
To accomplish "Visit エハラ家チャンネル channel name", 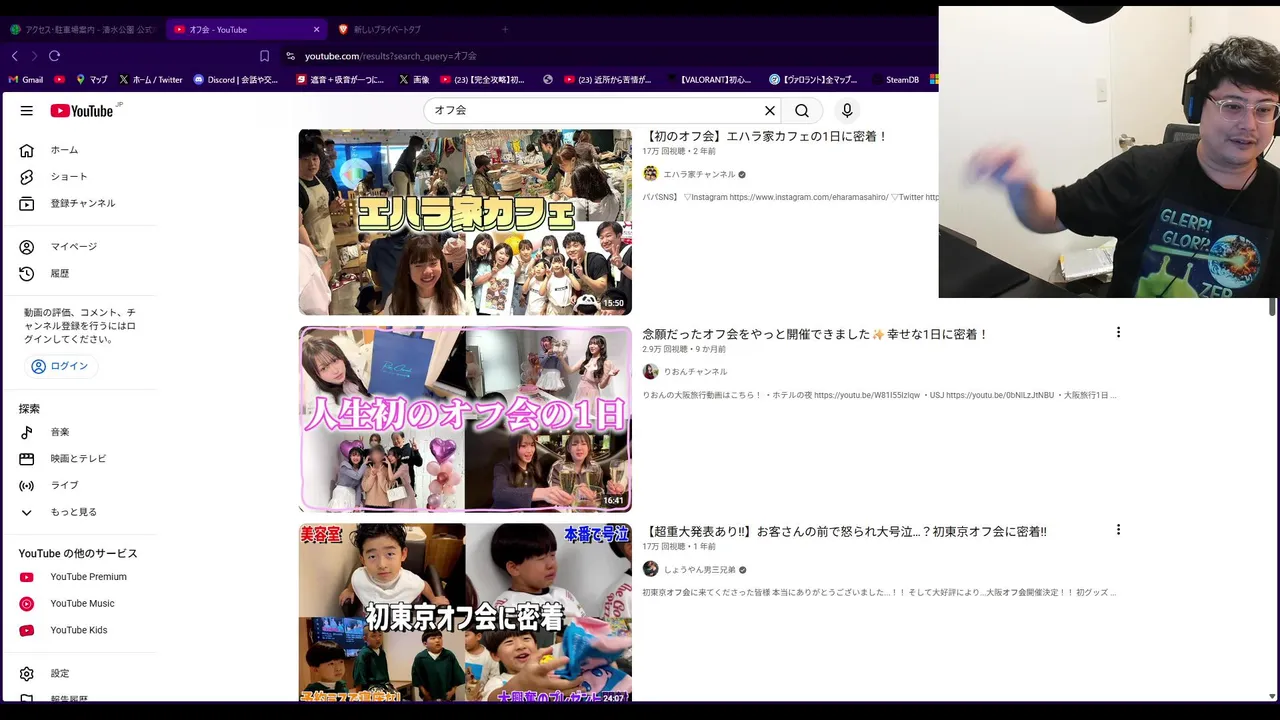I will 699,174.
